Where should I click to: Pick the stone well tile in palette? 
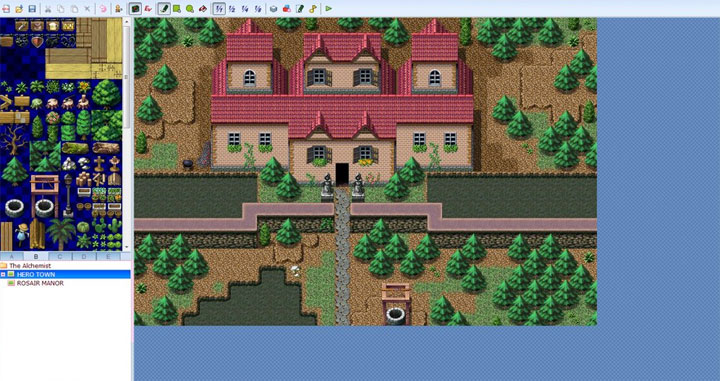click(x=14, y=208)
